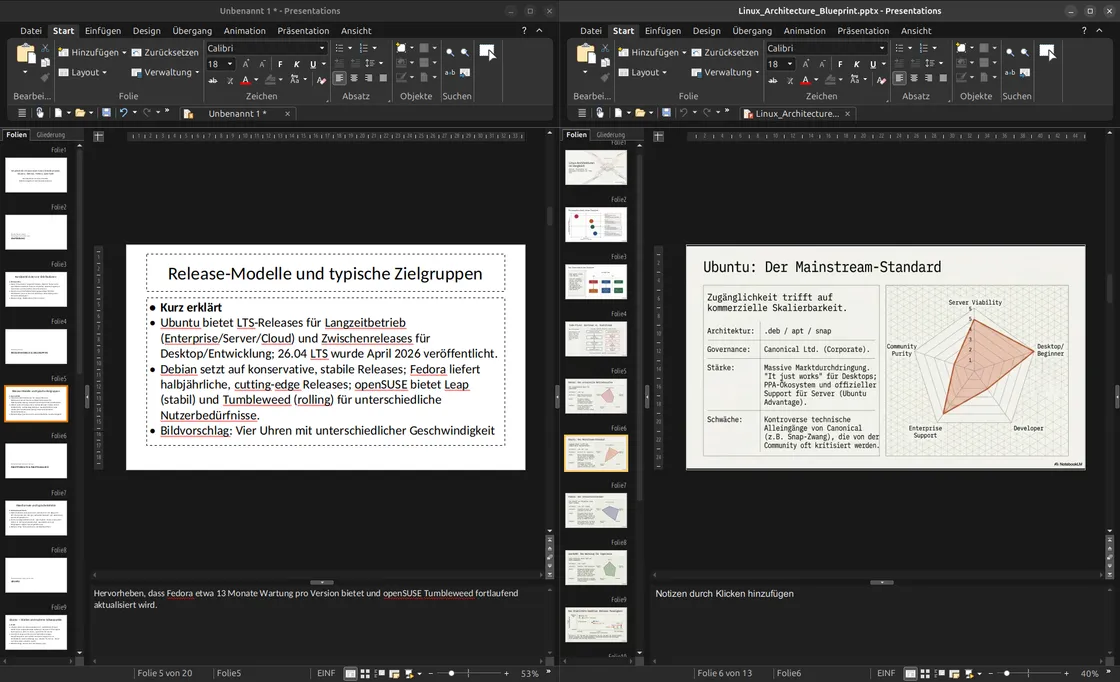Decrease font size in Unbenannt 1 window

(262, 64)
